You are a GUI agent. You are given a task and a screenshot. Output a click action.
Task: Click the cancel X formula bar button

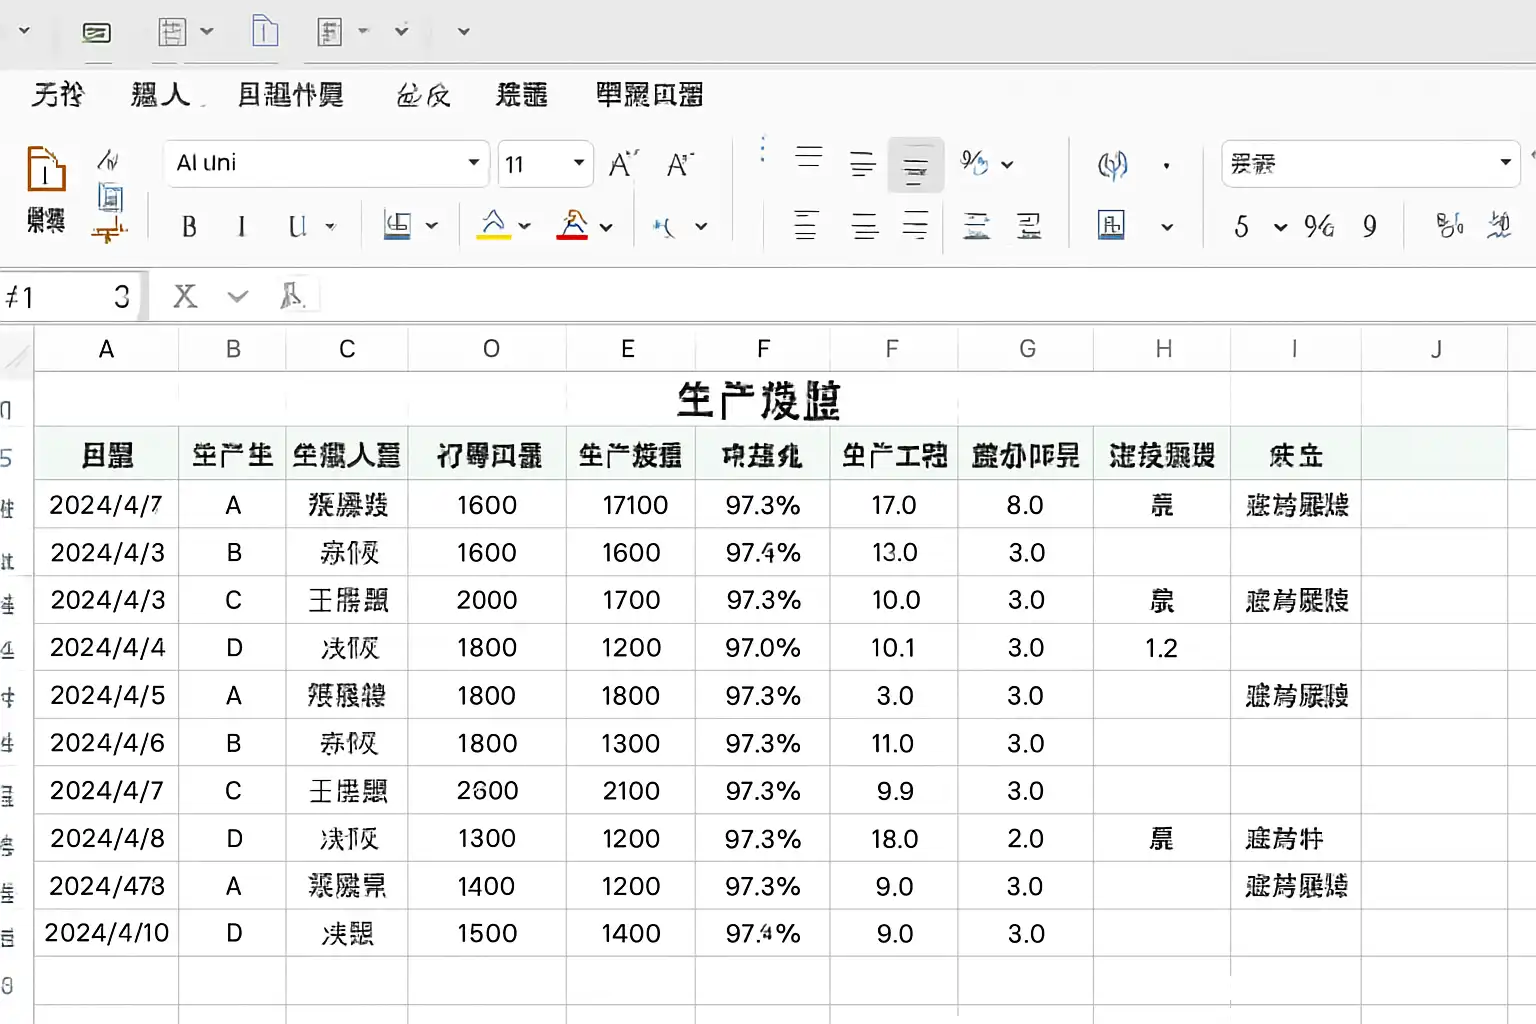[x=185, y=296]
